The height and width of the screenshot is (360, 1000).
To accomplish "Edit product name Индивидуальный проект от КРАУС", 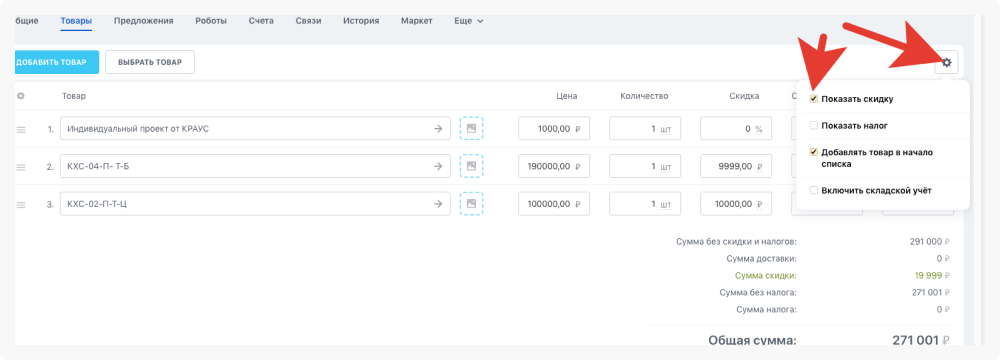I will [255, 128].
